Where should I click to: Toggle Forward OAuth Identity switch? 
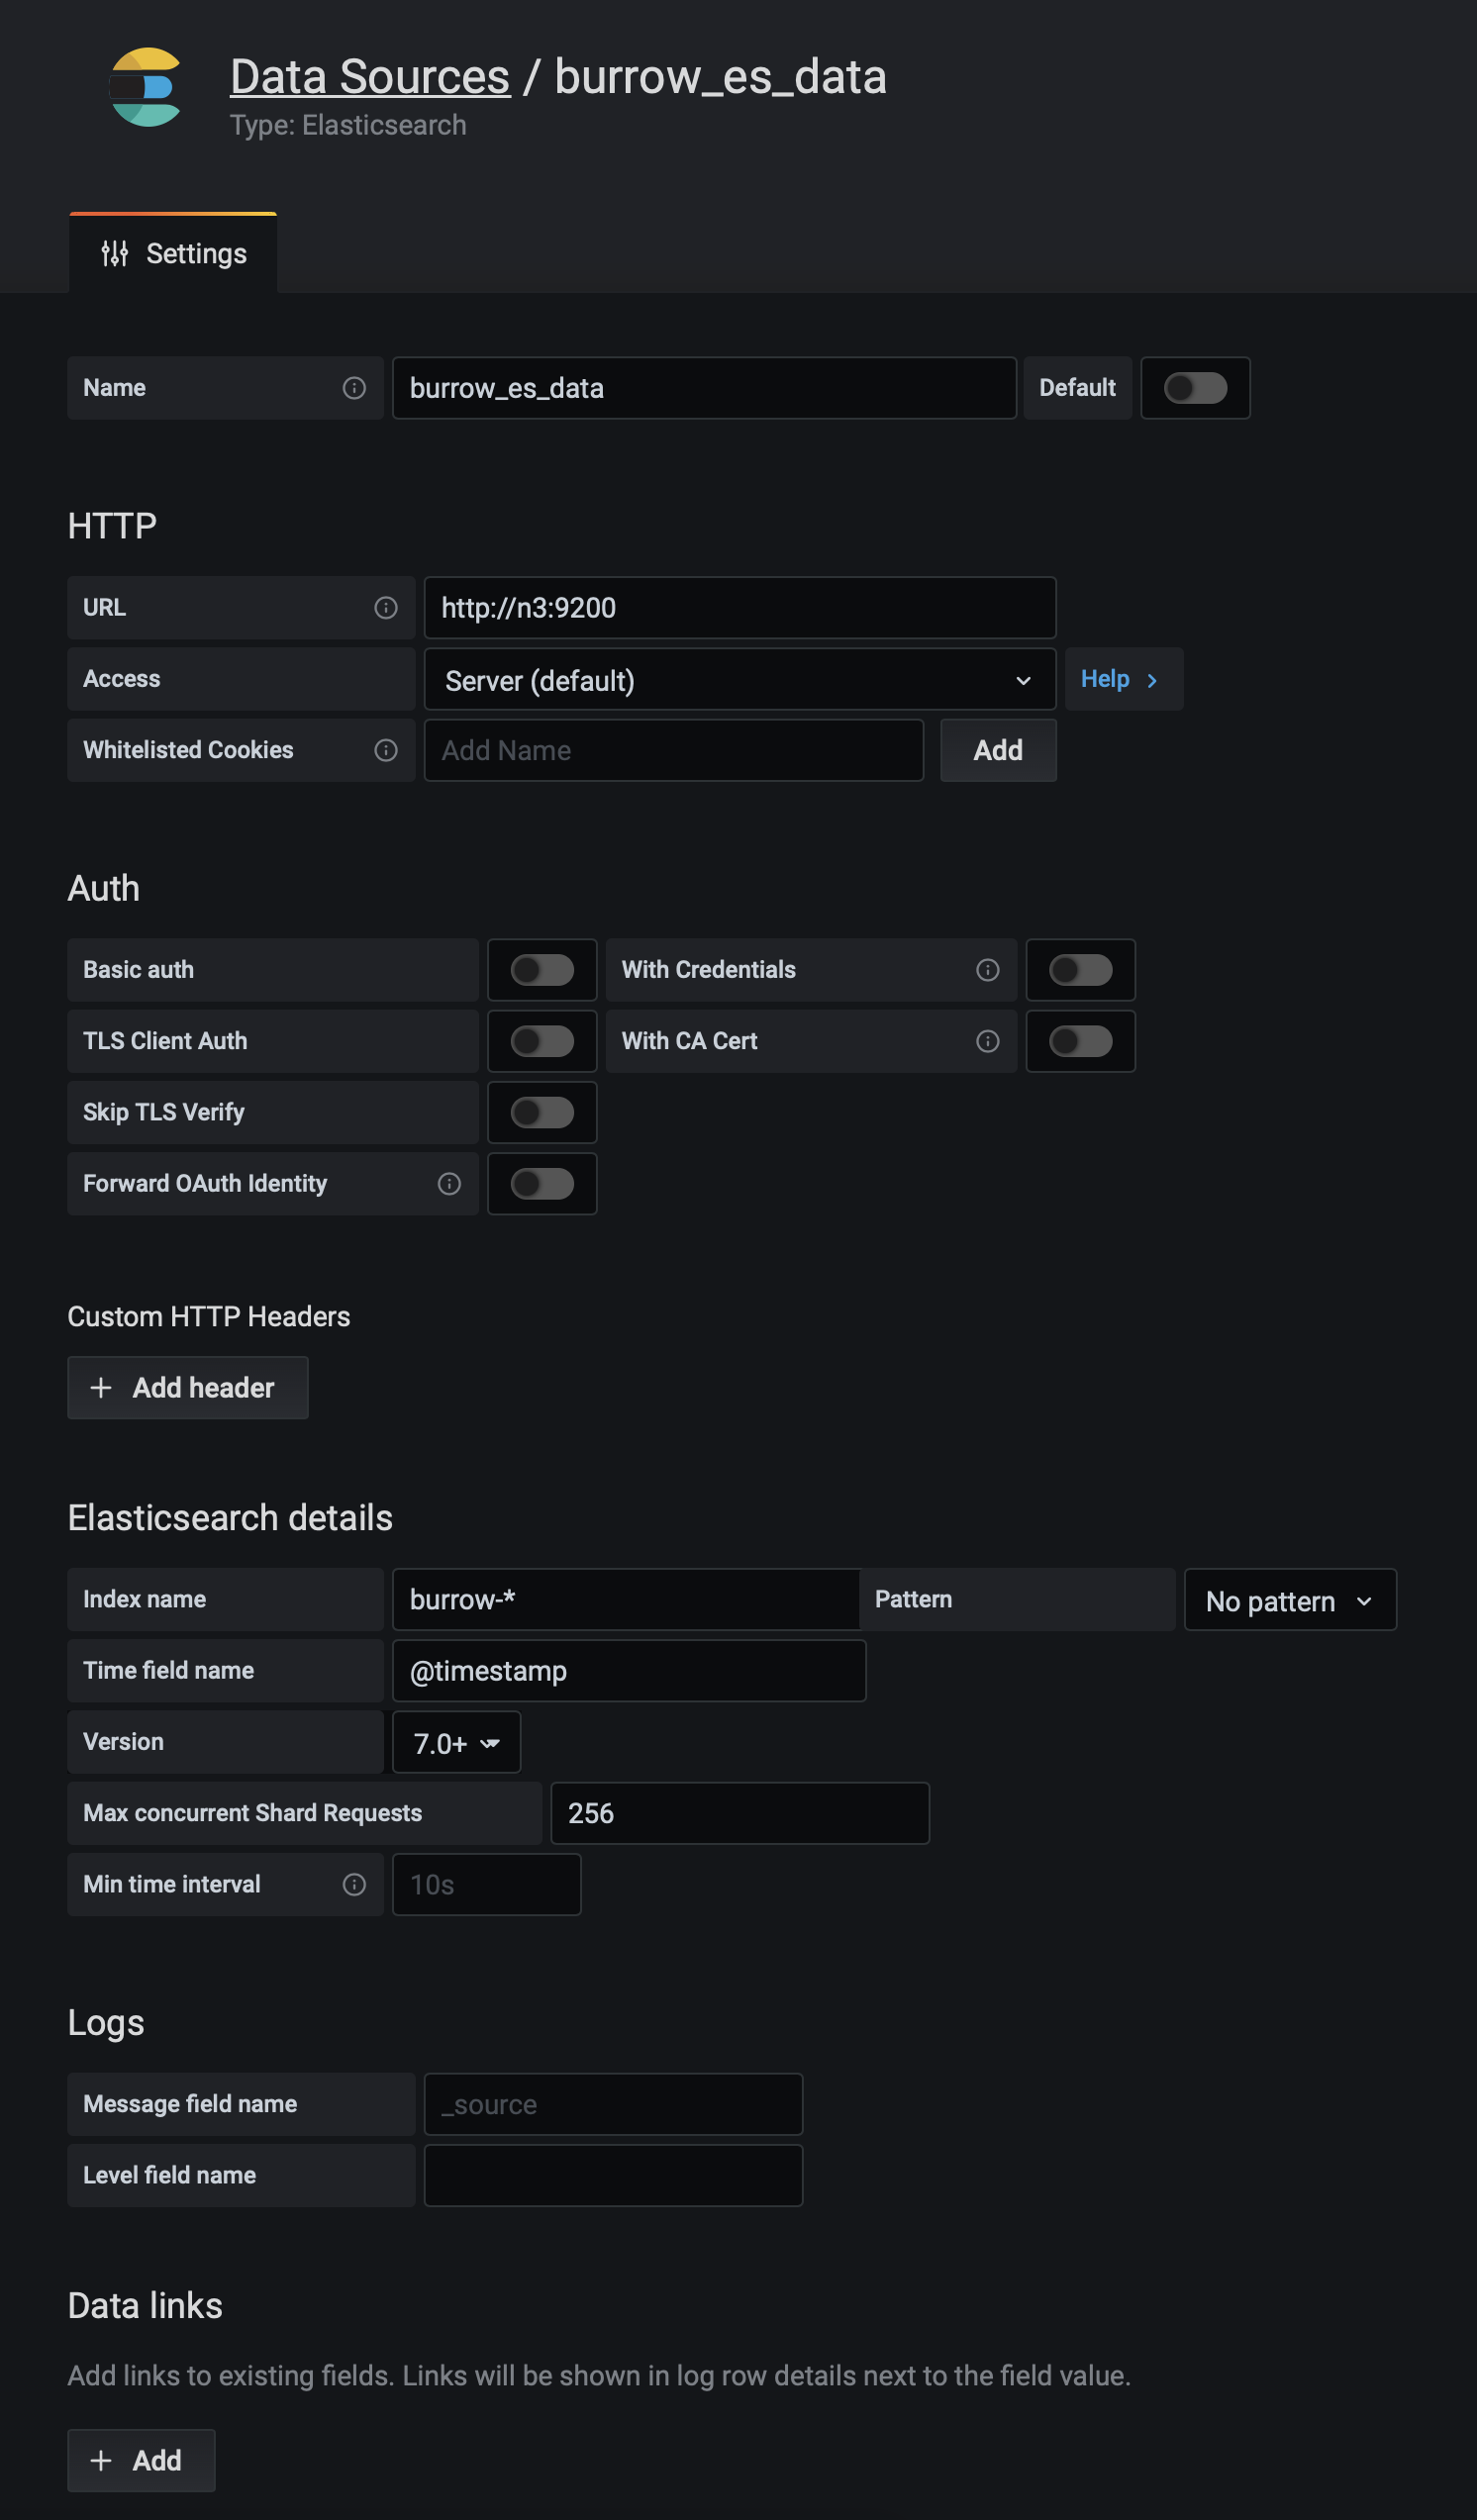coord(542,1184)
